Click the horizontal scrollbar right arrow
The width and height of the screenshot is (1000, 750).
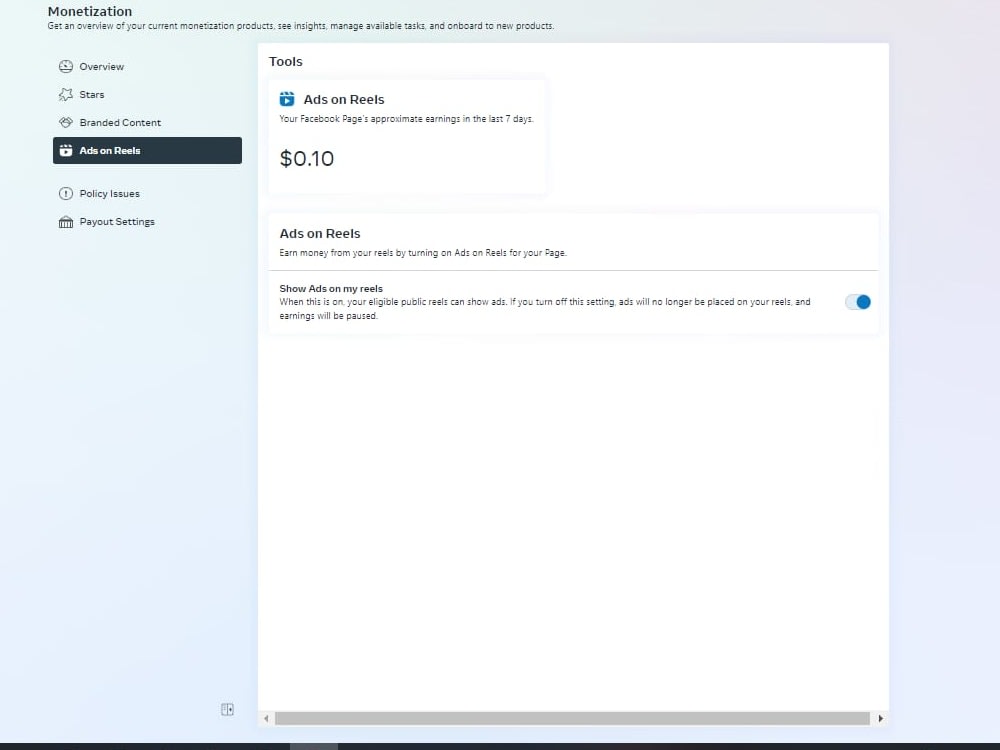click(x=881, y=719)
